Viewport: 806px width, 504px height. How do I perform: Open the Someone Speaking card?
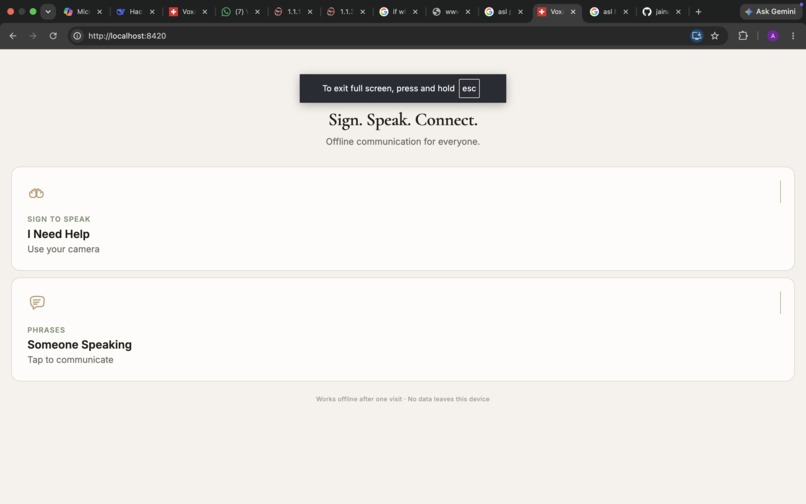402,330
